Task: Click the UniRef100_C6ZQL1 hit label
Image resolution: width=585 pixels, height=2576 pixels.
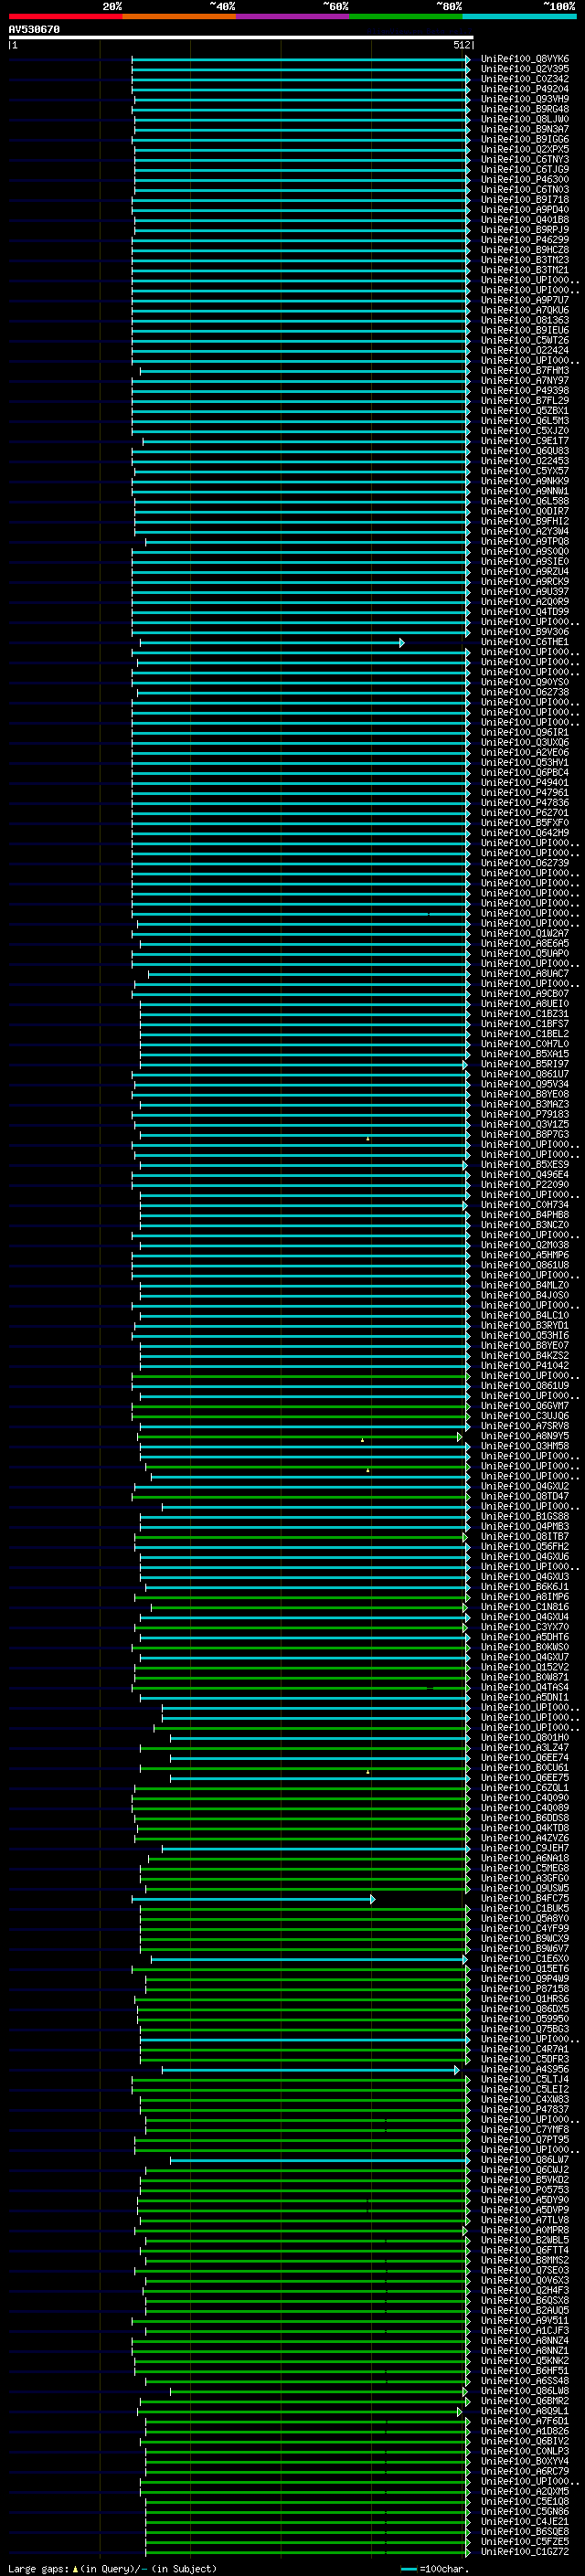Action: tap(525, 1787)
